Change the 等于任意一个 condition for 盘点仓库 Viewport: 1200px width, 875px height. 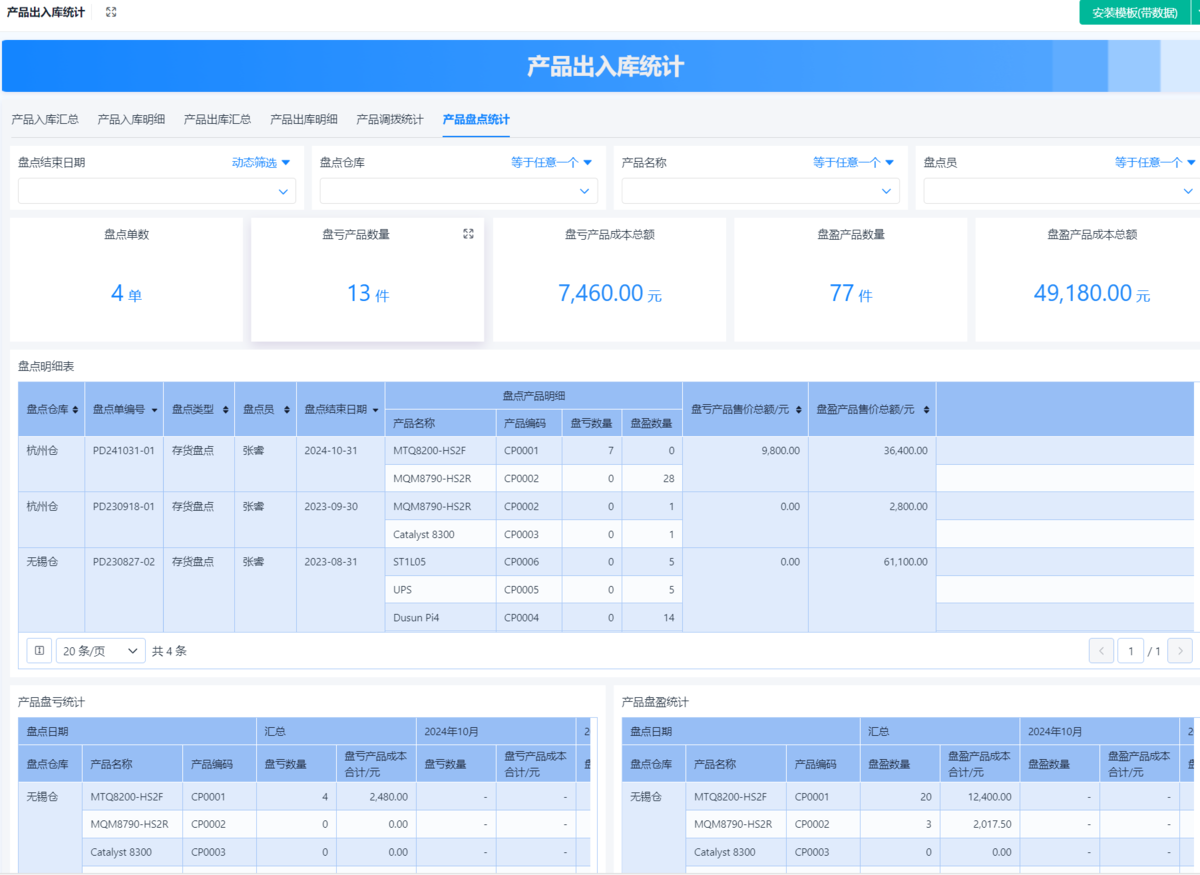tap(552, 162)
